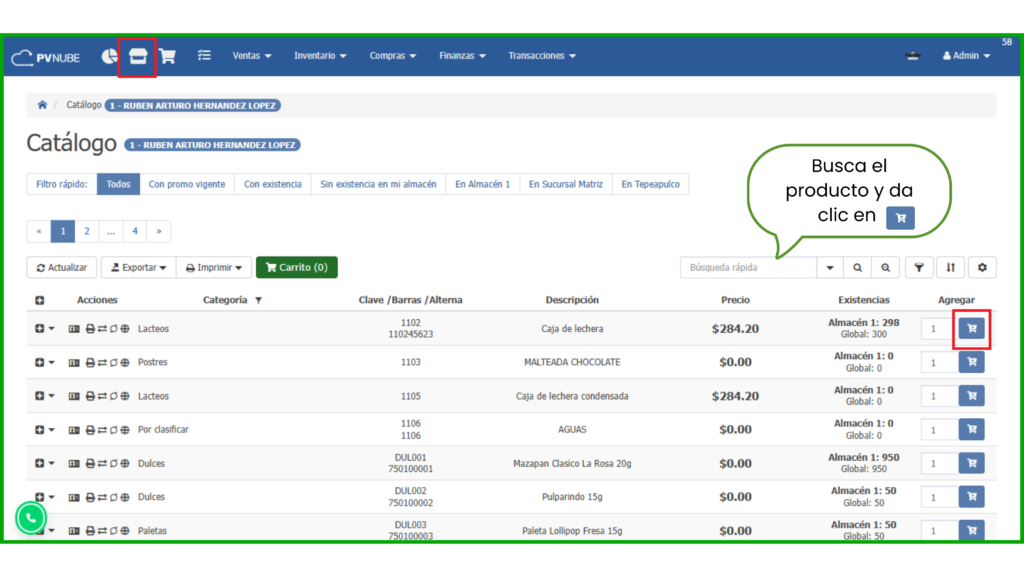Screen dimensions: 1024x576
Task: Open the sort order icon button
Action: point(950,267)
